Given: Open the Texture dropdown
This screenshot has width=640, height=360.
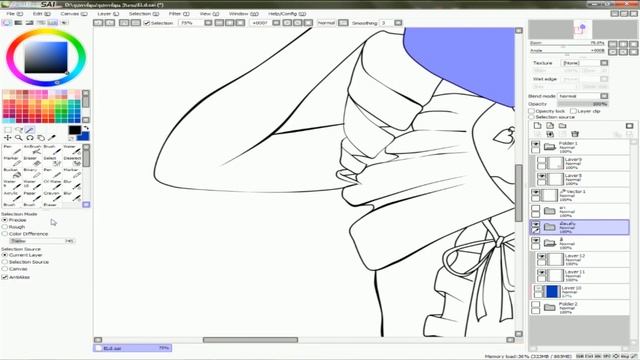Looking at the screenshot, I should 604,63.
